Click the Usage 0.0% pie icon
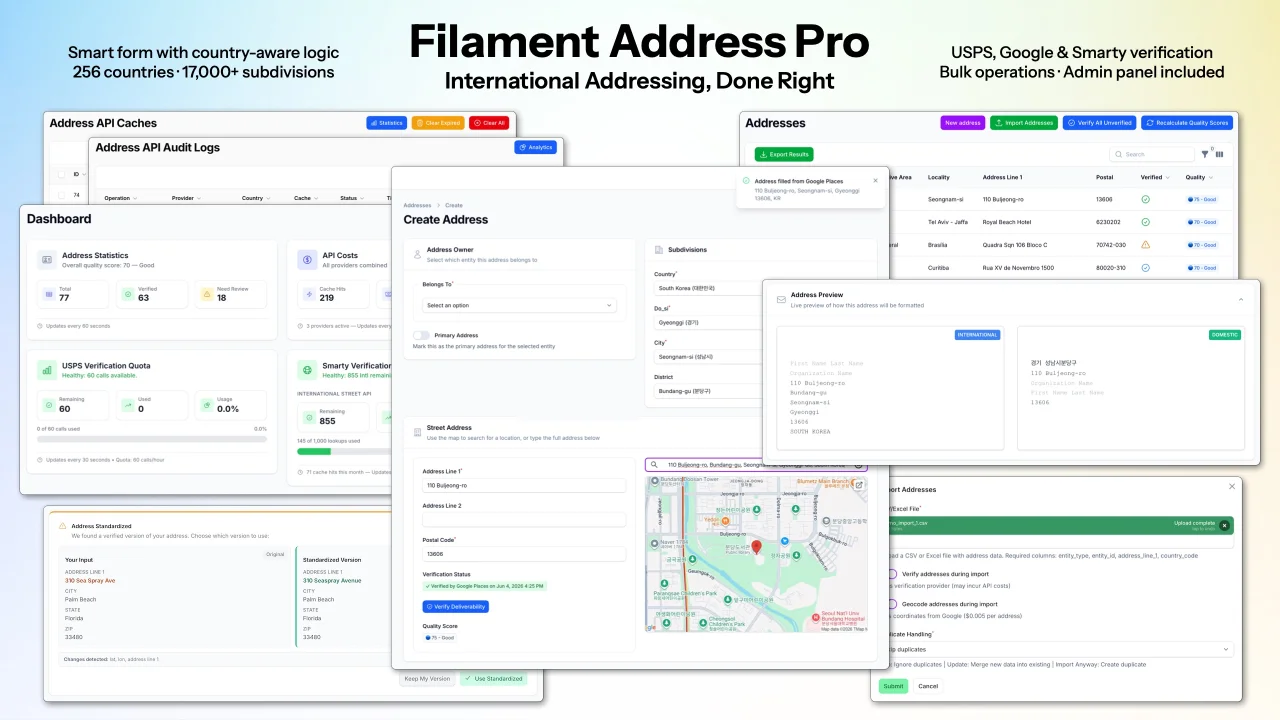This screenshot has width=1280, height=720. pos(206,405)
